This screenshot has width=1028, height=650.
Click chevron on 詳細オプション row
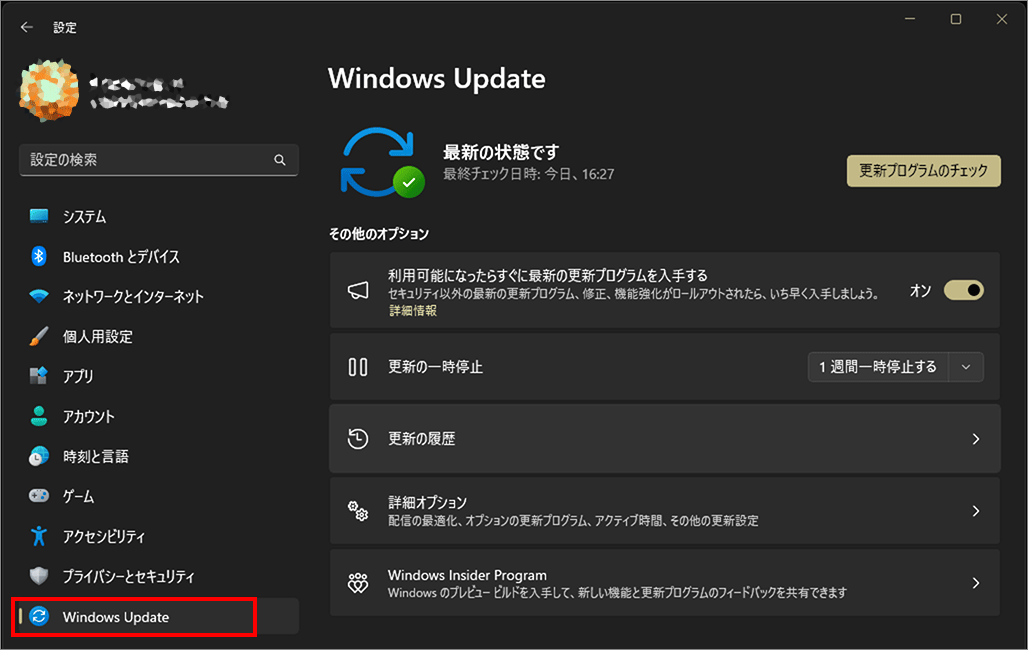pos(976,511)
